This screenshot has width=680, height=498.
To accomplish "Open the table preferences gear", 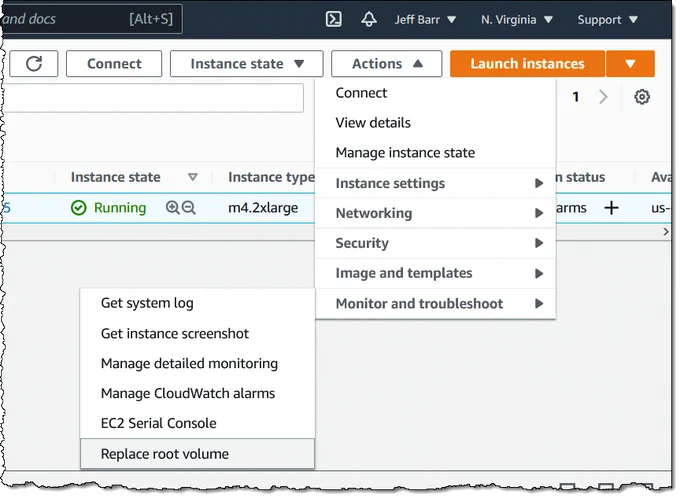I will click(x=642, y=97).
